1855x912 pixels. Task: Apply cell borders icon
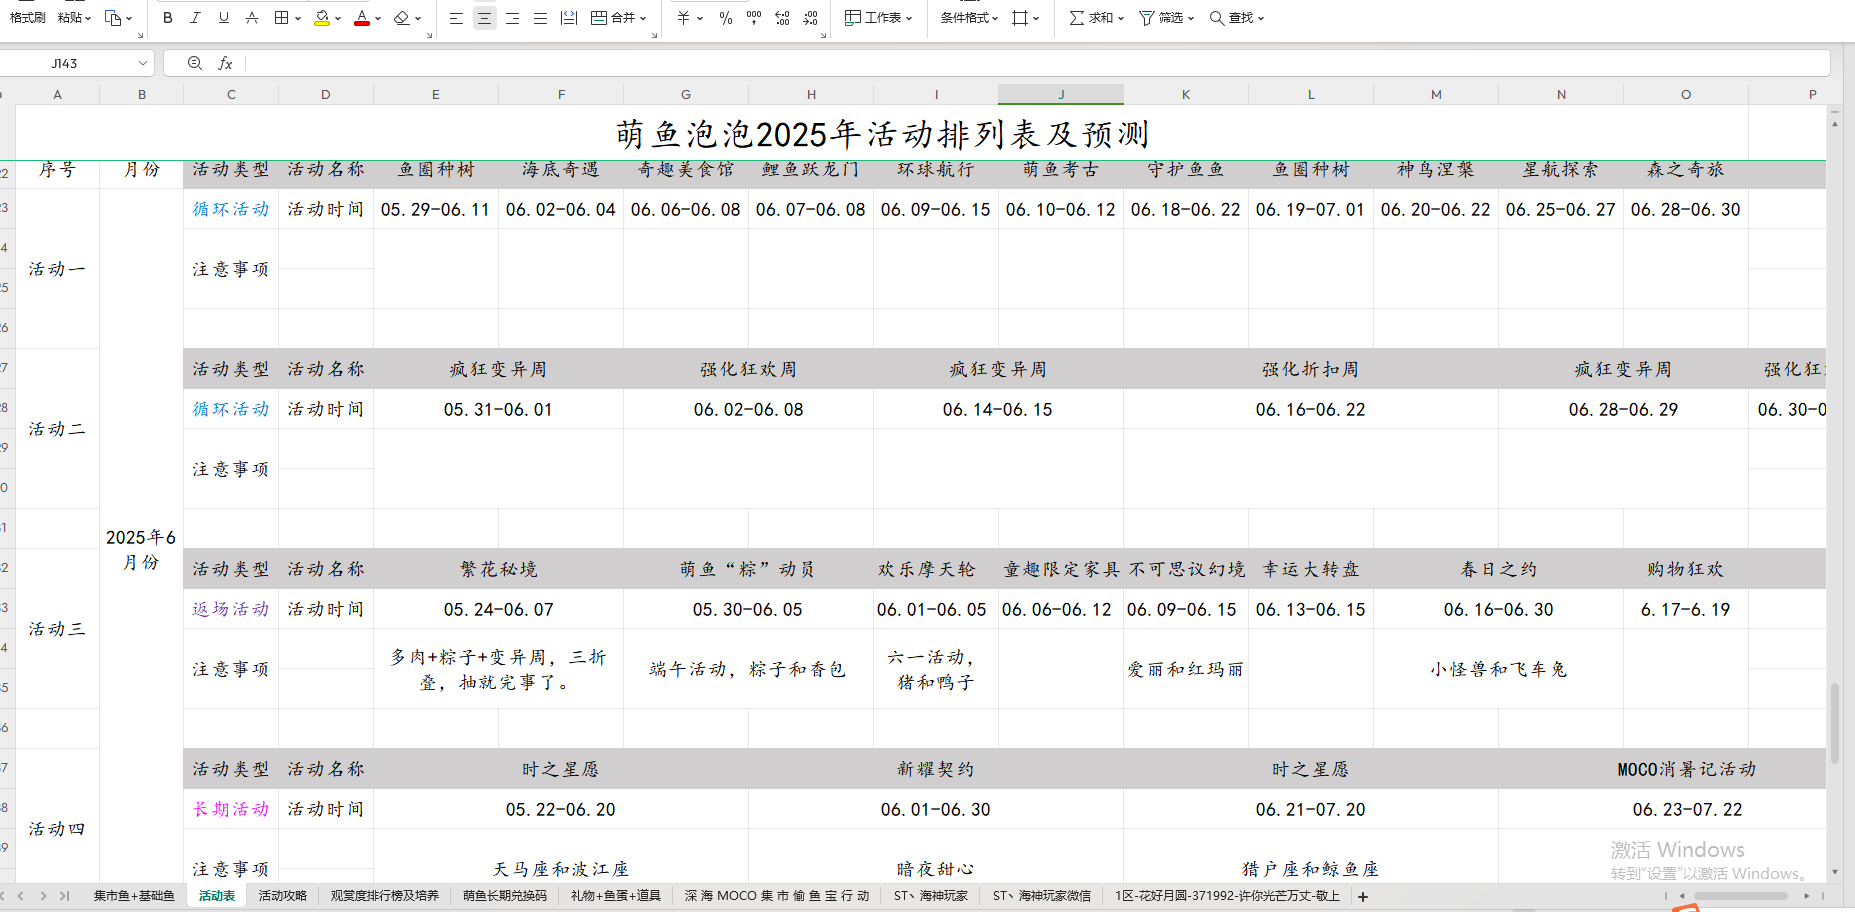click(282, 18)
